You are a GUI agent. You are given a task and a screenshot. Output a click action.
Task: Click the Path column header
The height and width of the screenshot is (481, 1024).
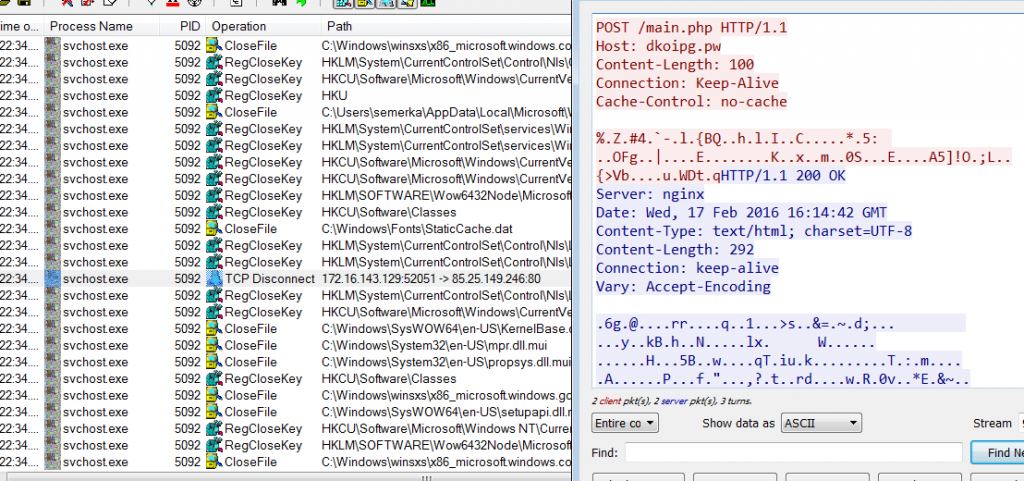(x=340, y=26)
